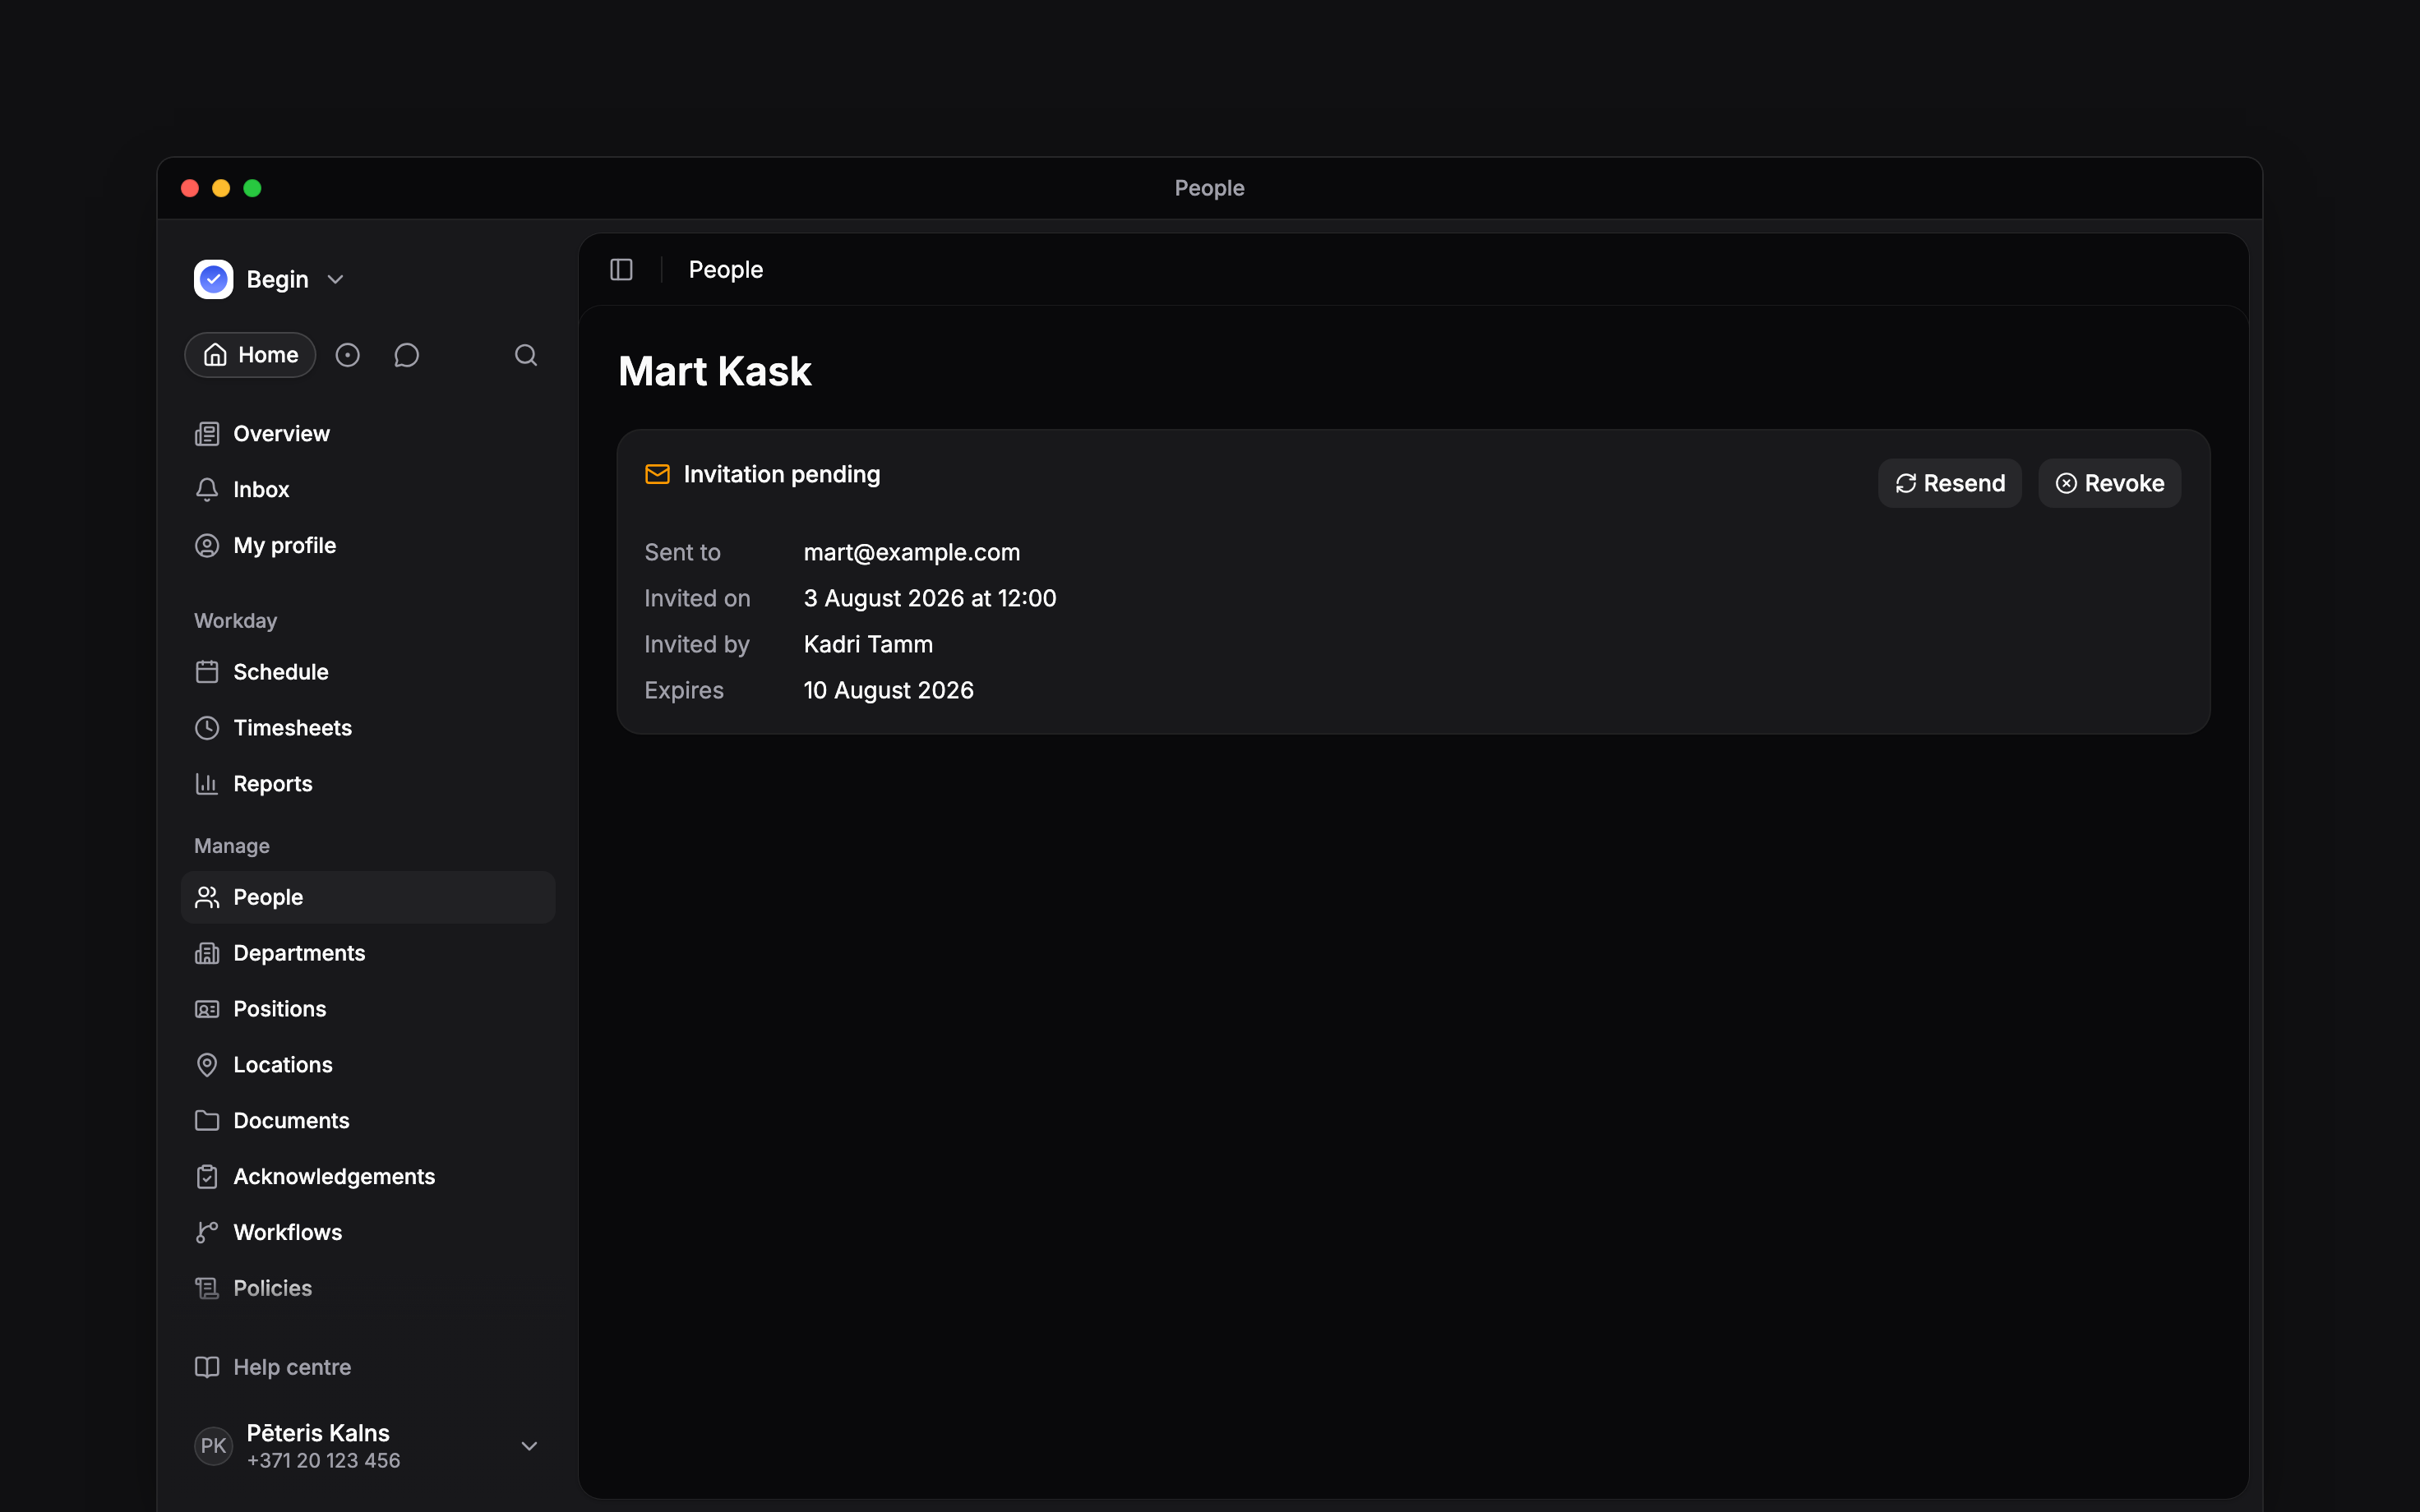Click the Mart Kask heading
2420x1512 pixels.
[x=715, y=371]
